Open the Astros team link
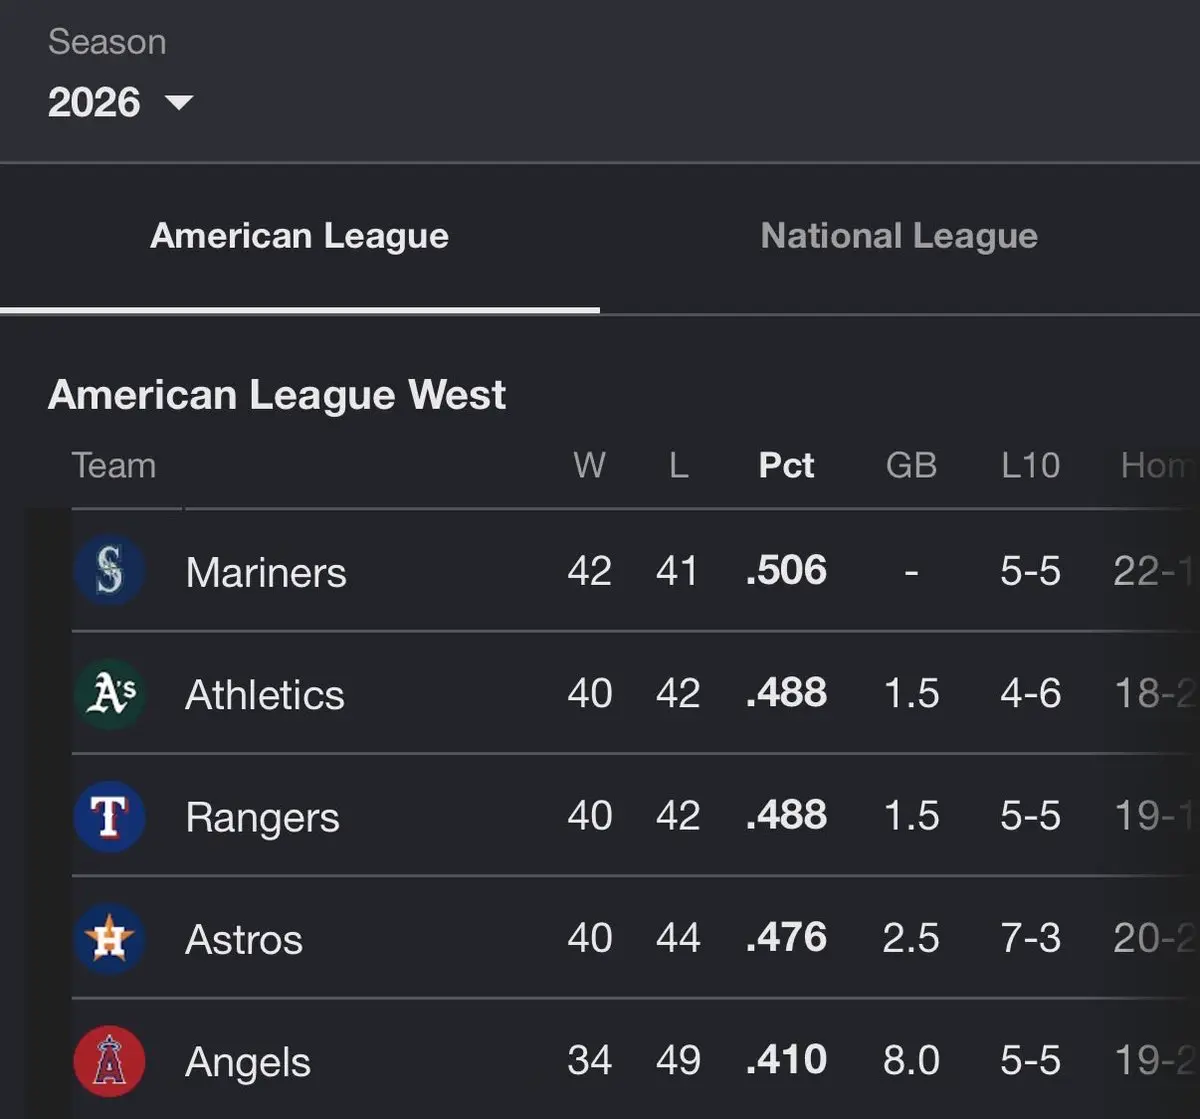1200x1119 pixels. click(244, 939)
